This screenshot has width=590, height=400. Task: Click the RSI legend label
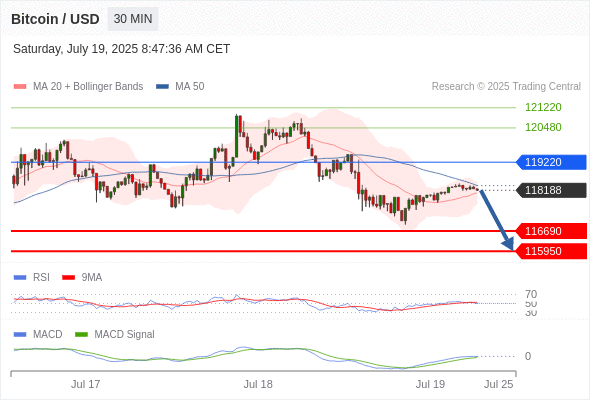[41, 278]
